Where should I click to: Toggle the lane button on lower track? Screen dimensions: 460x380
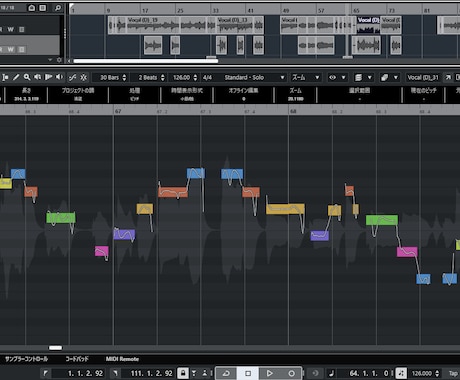22,49
